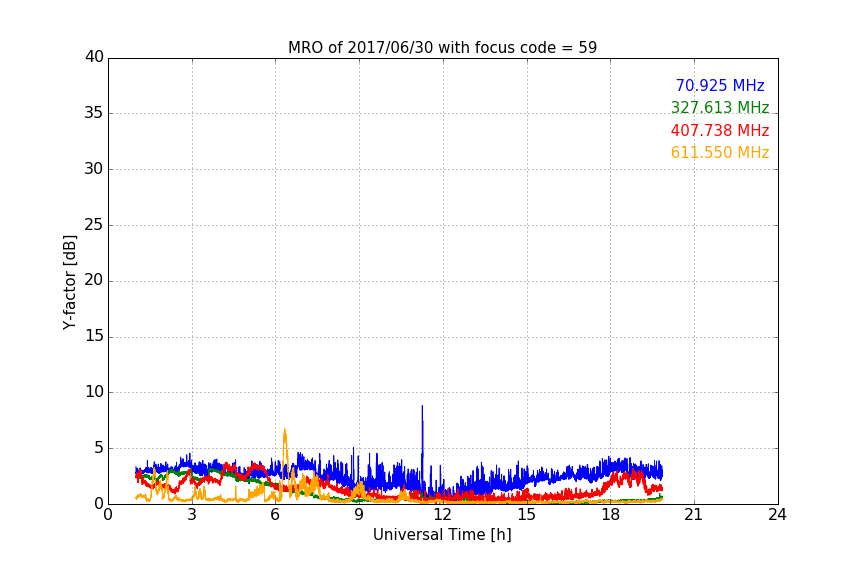Select the 70.925 MHz legend label

coord(720,85)
